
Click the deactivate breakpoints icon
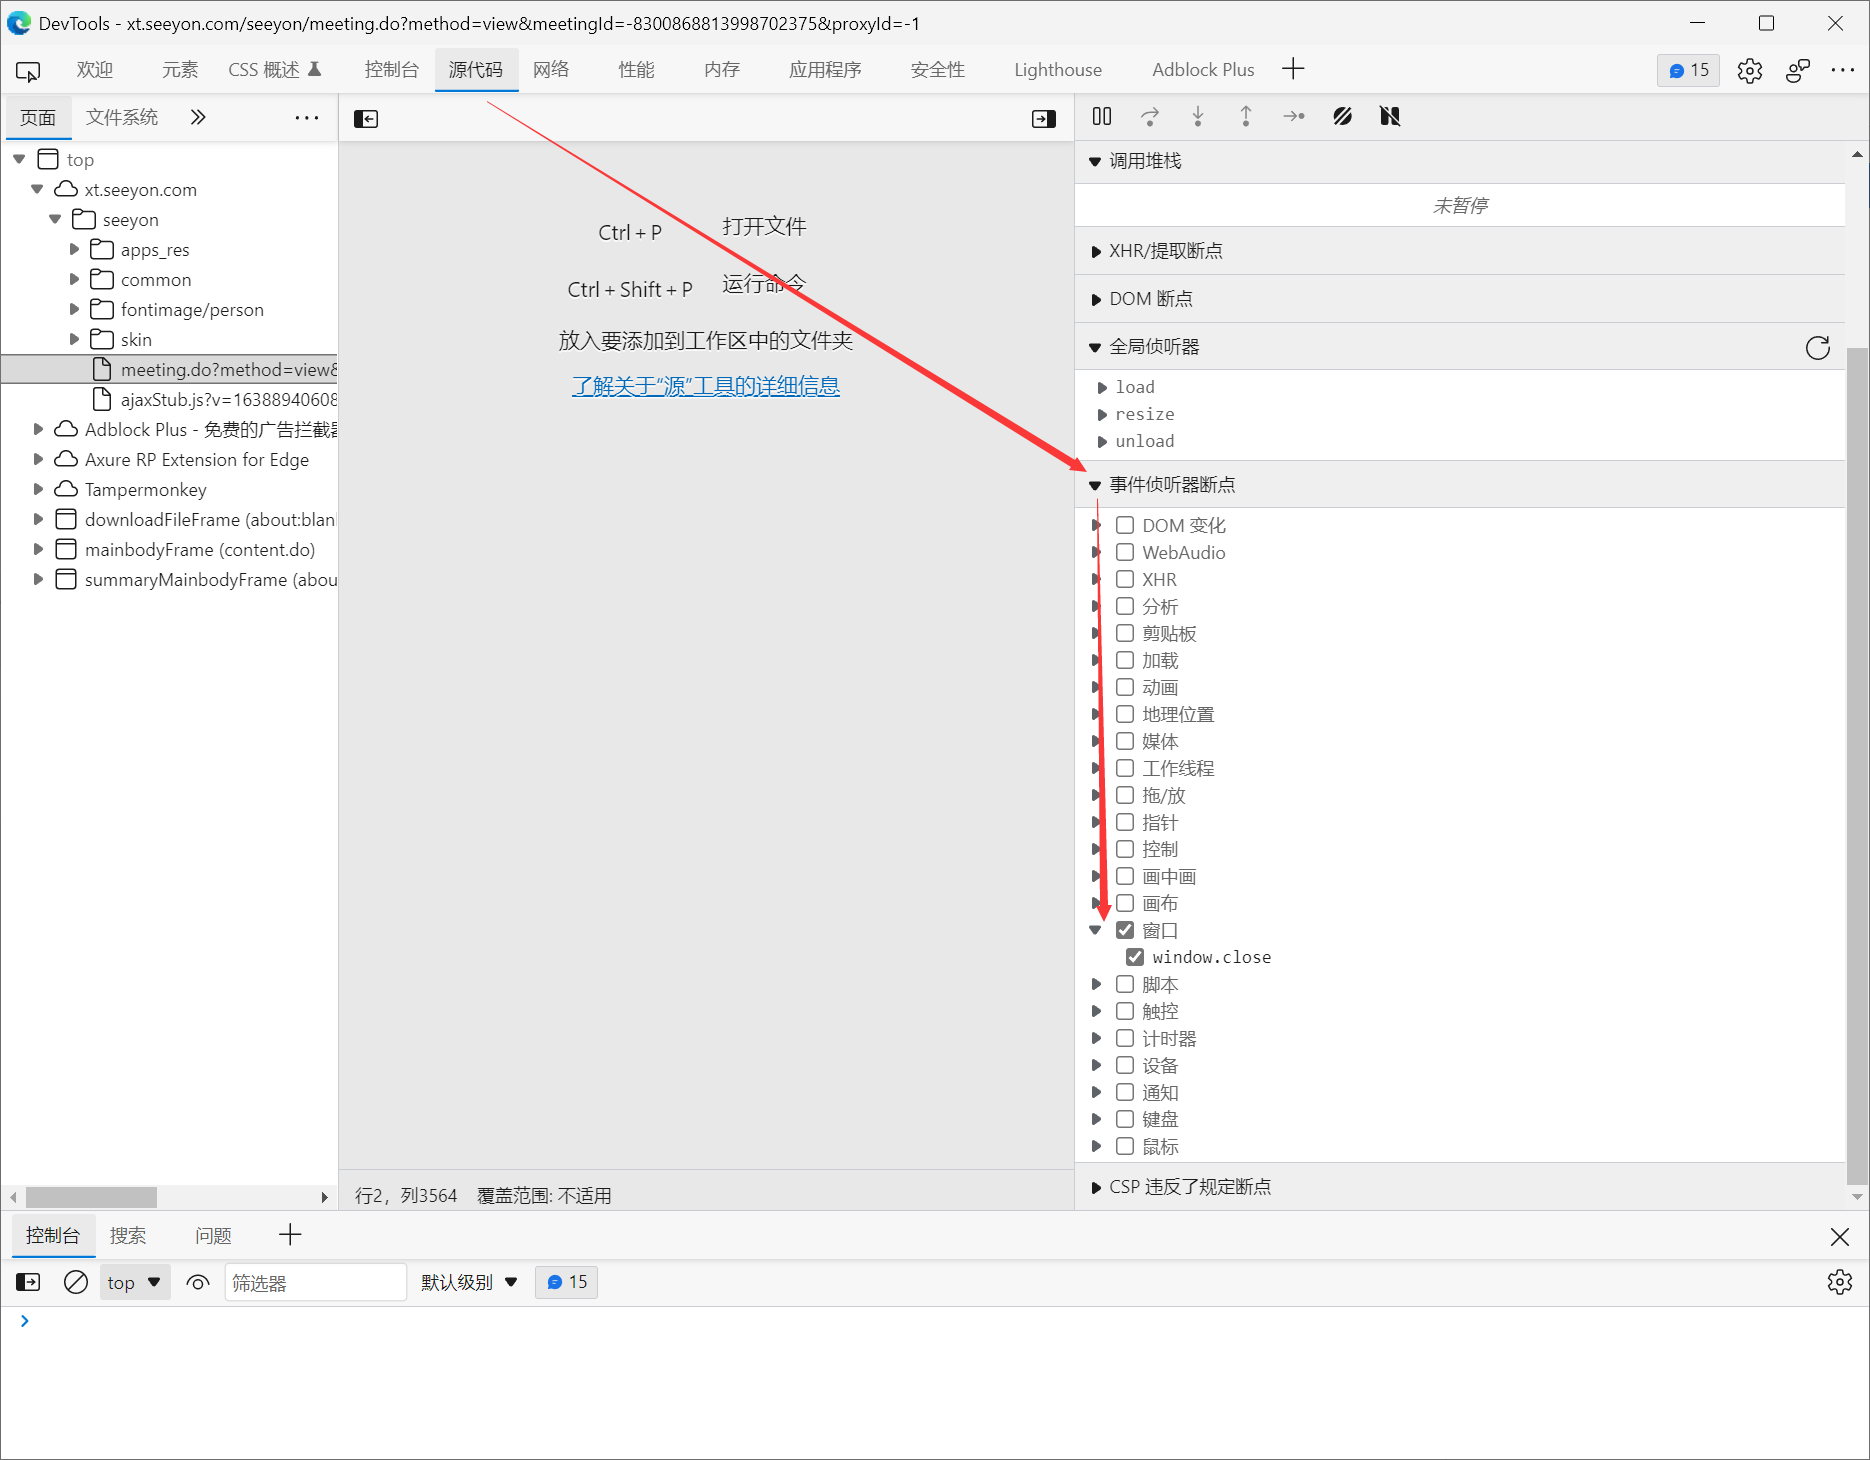[x=1342, y=117]
